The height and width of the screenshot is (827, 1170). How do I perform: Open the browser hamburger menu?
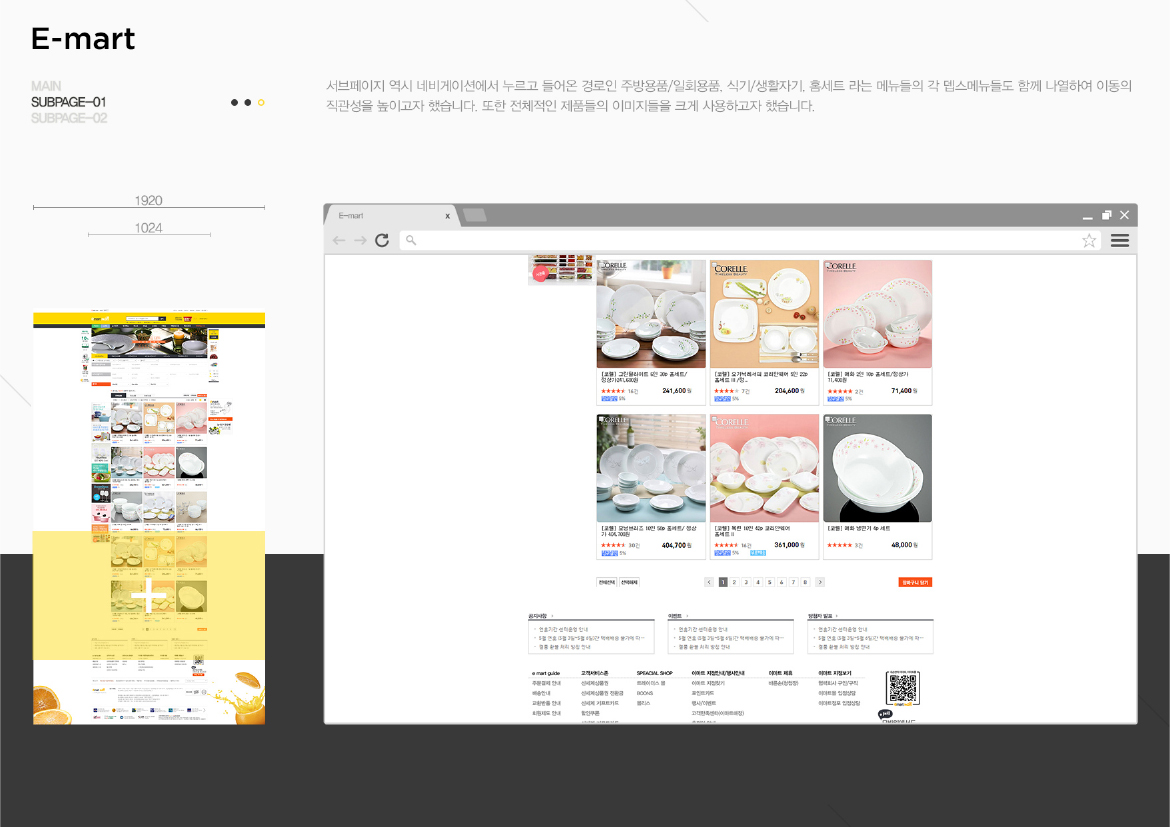pyautogui.click(x=1120, y=240)
